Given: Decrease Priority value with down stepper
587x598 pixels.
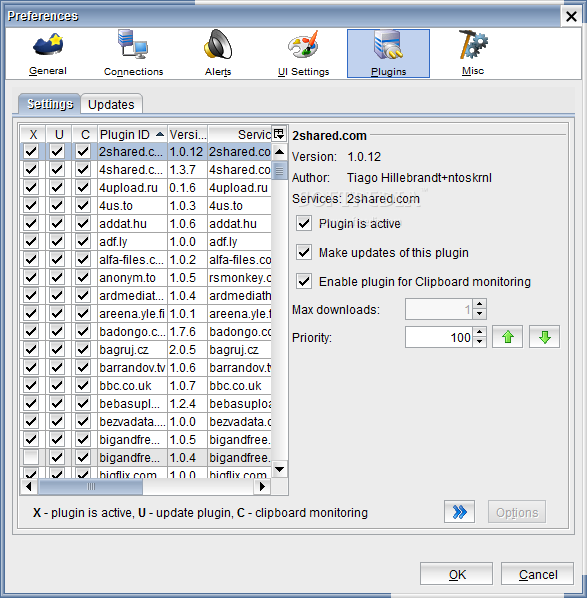Looking at the screenshot, I should [479, 342].
